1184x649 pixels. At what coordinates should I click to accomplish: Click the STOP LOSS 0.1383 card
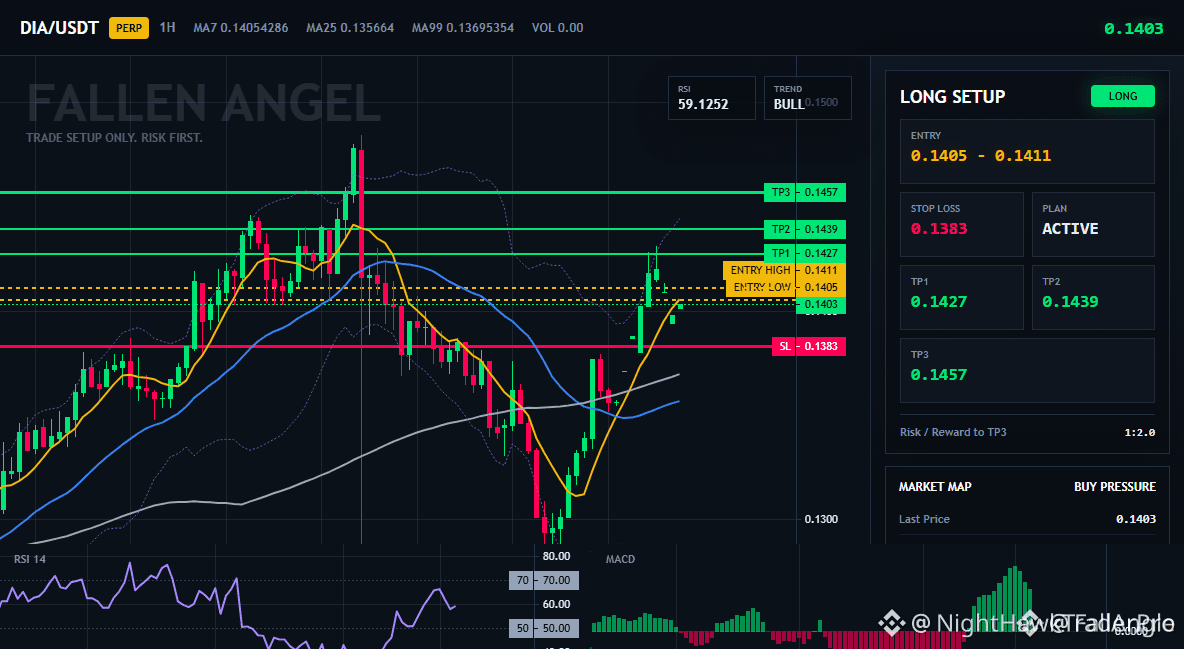tap(961, 224)
